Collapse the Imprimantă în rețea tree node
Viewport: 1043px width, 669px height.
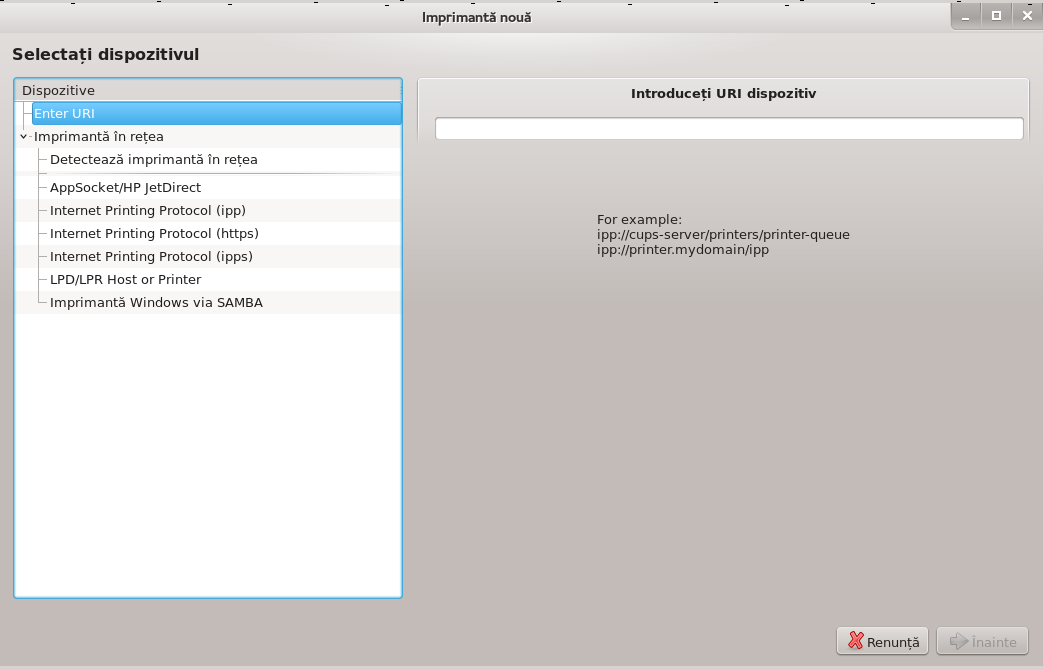pyautogui.click(x=23, y=136)
